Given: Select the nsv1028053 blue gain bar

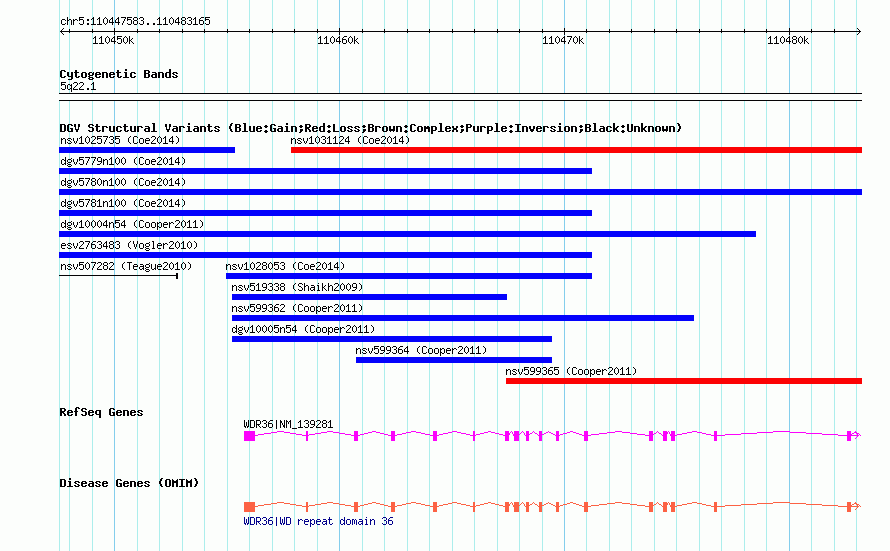Looking at the screenshot, I should click(409, 276).
